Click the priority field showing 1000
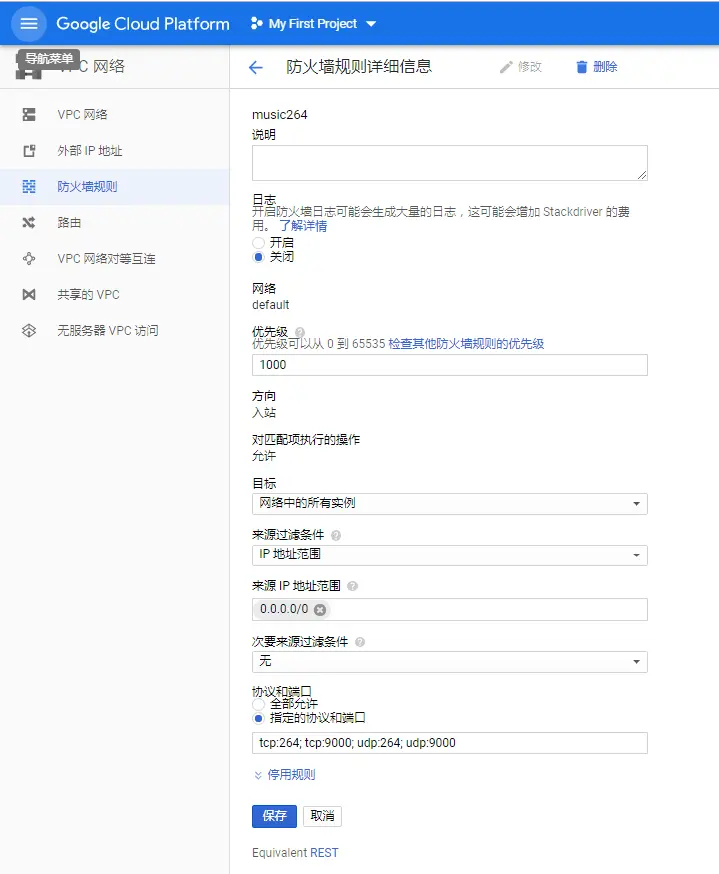Image resolution: width=719 pixels, height=874 pixels. [x=450, y=365]
